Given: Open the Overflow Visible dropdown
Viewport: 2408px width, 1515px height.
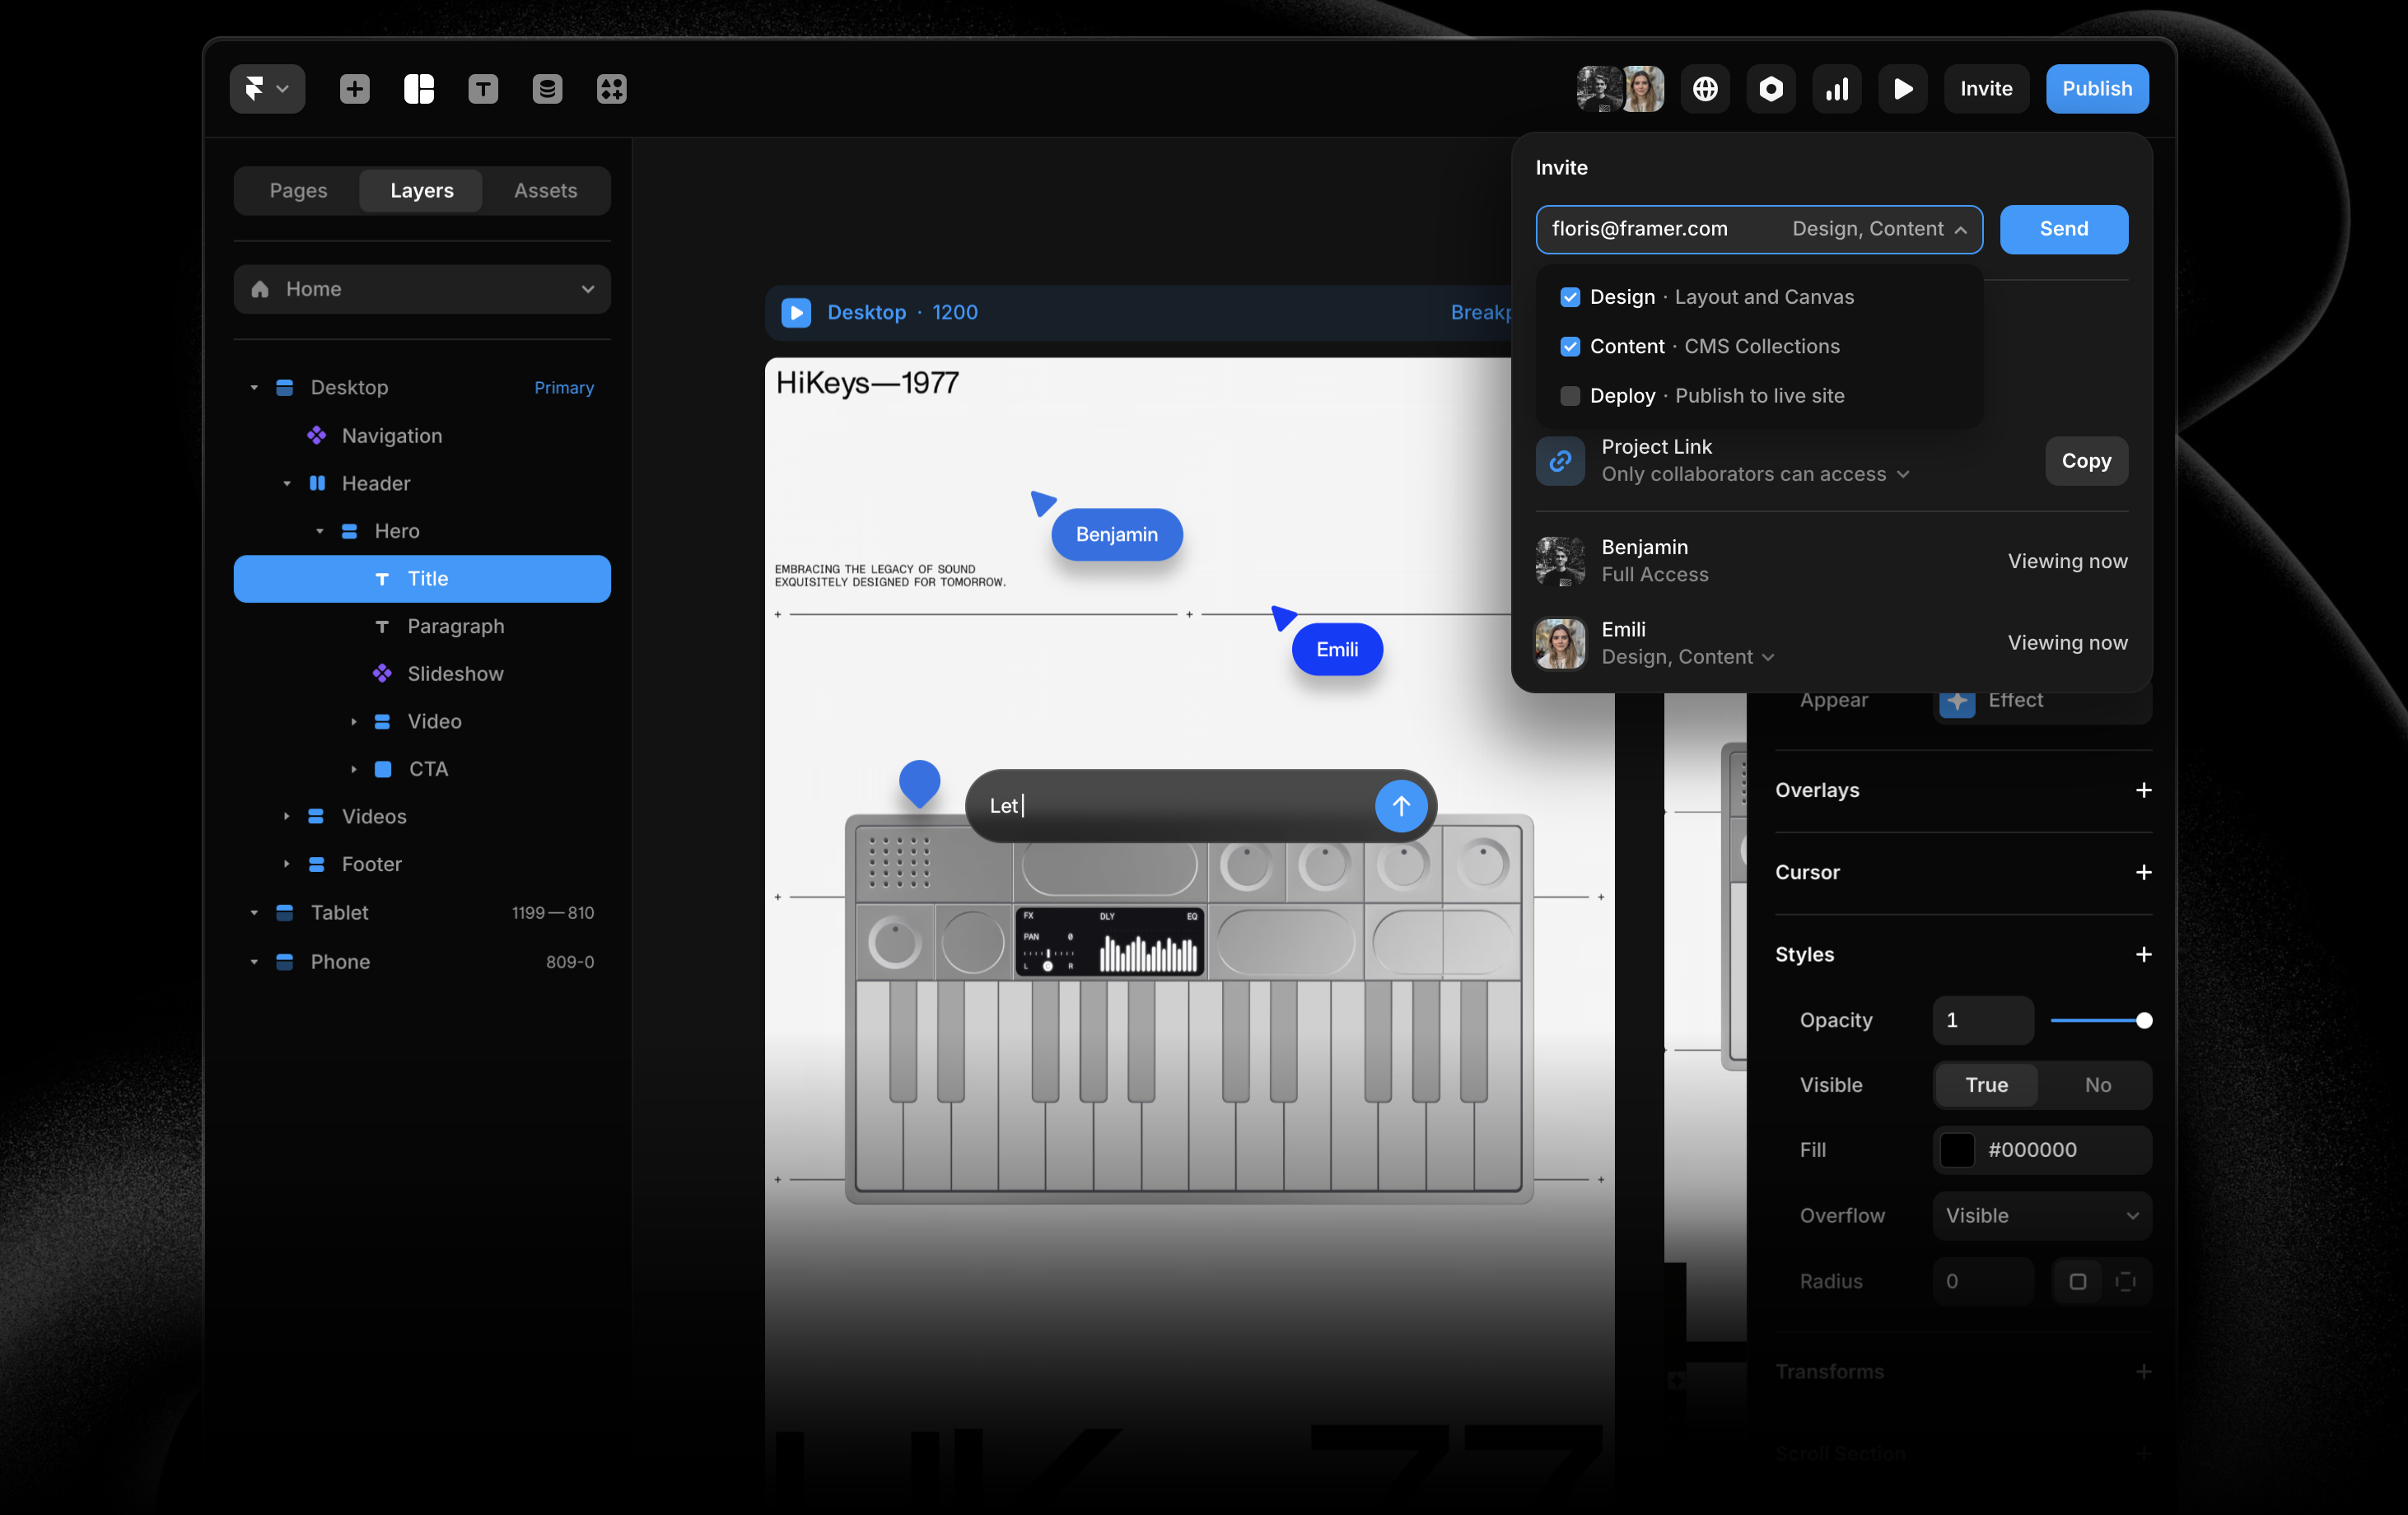Looking at the screenshot, I should (x=2041, y=1215).
